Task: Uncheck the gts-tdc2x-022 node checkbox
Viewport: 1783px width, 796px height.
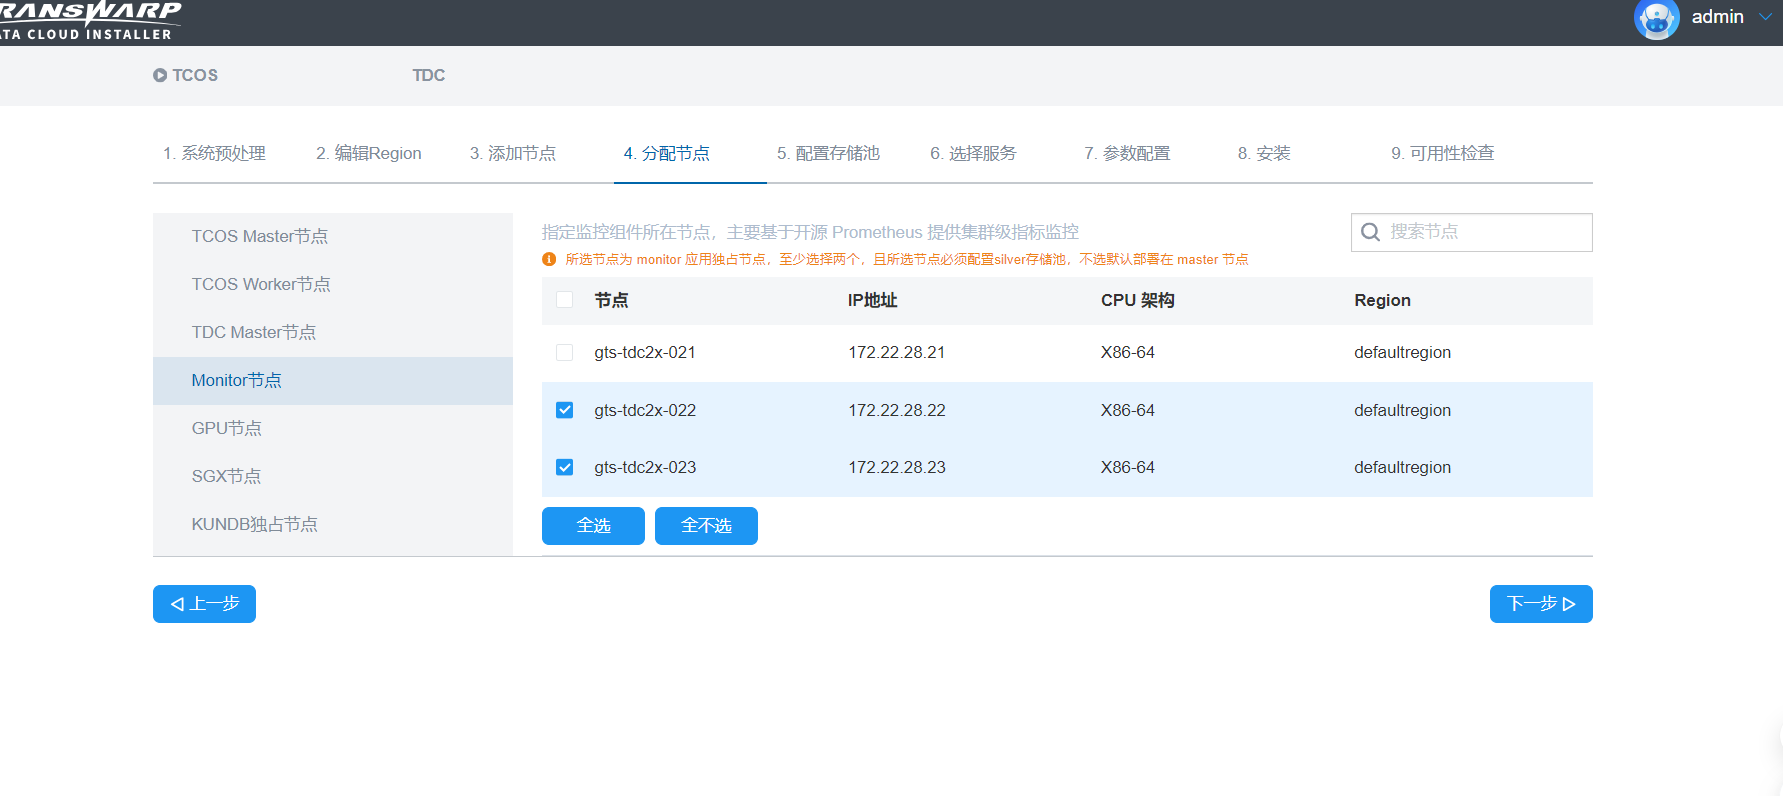Action: 565,410
